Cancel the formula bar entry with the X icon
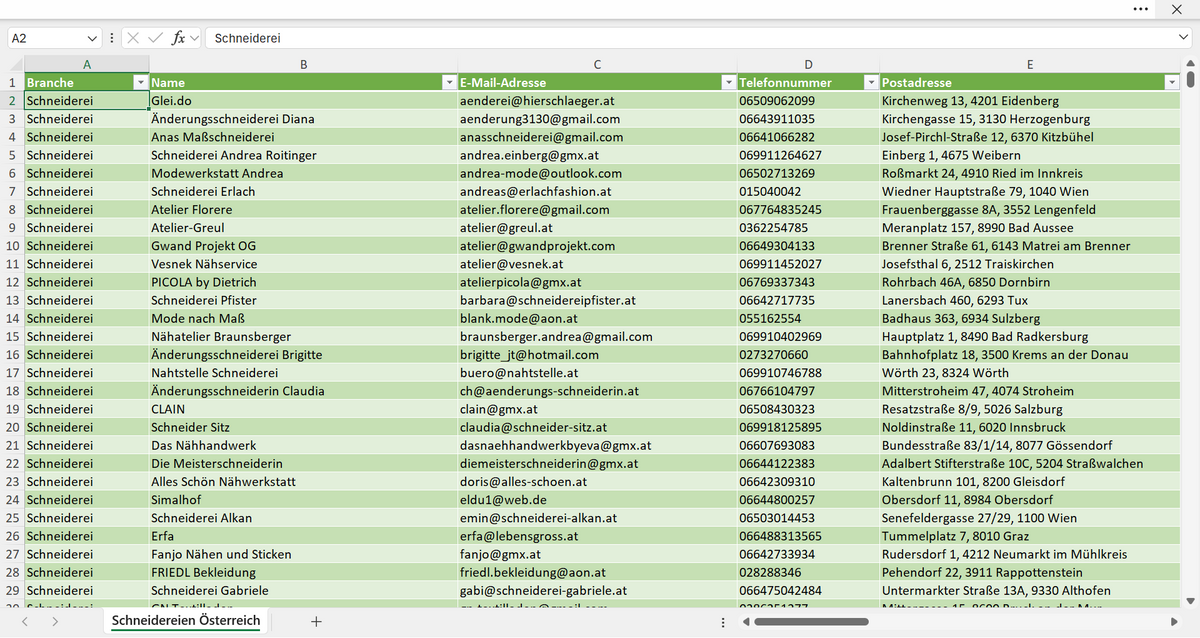The width and height of the screenshot is (1200, 638). click(133, 38)
